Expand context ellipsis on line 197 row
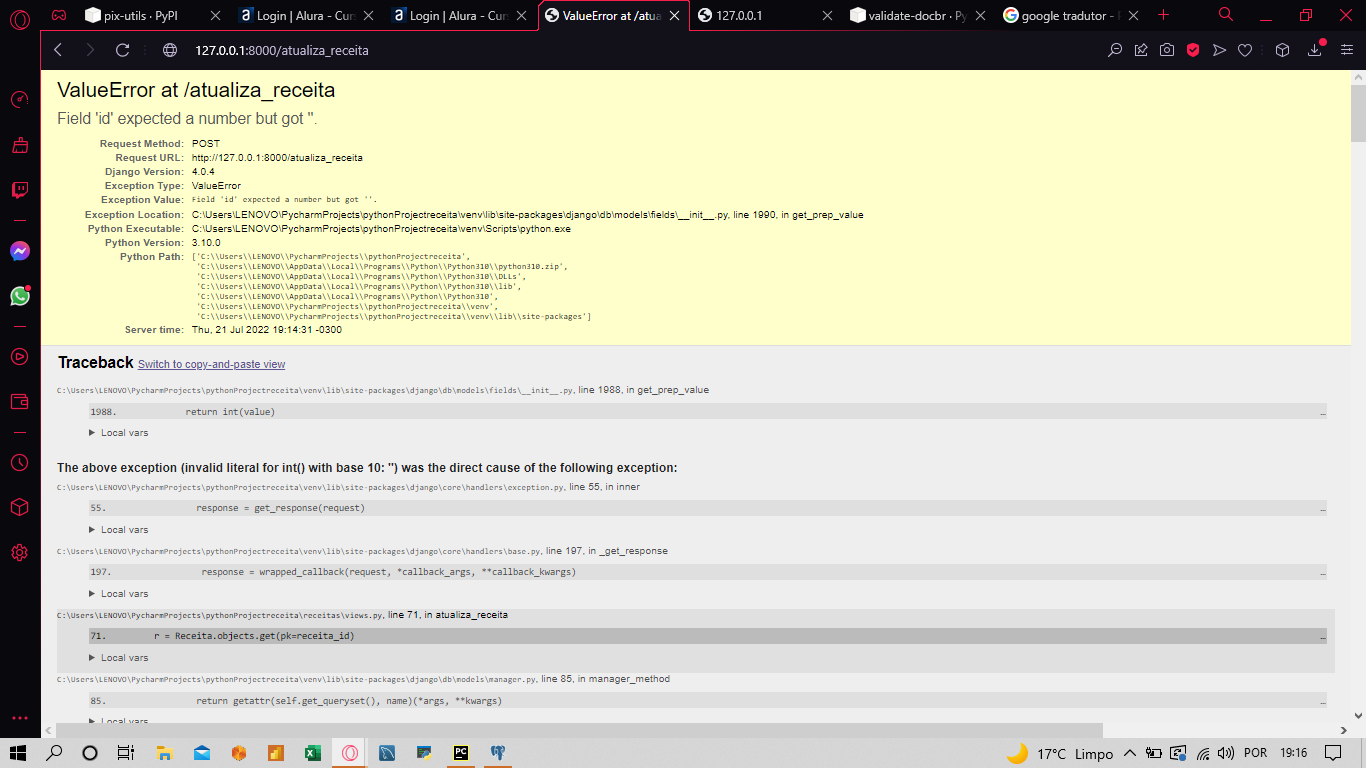Image resolution: width=1366 pixels, height=768 pixels. (1323, 572)
